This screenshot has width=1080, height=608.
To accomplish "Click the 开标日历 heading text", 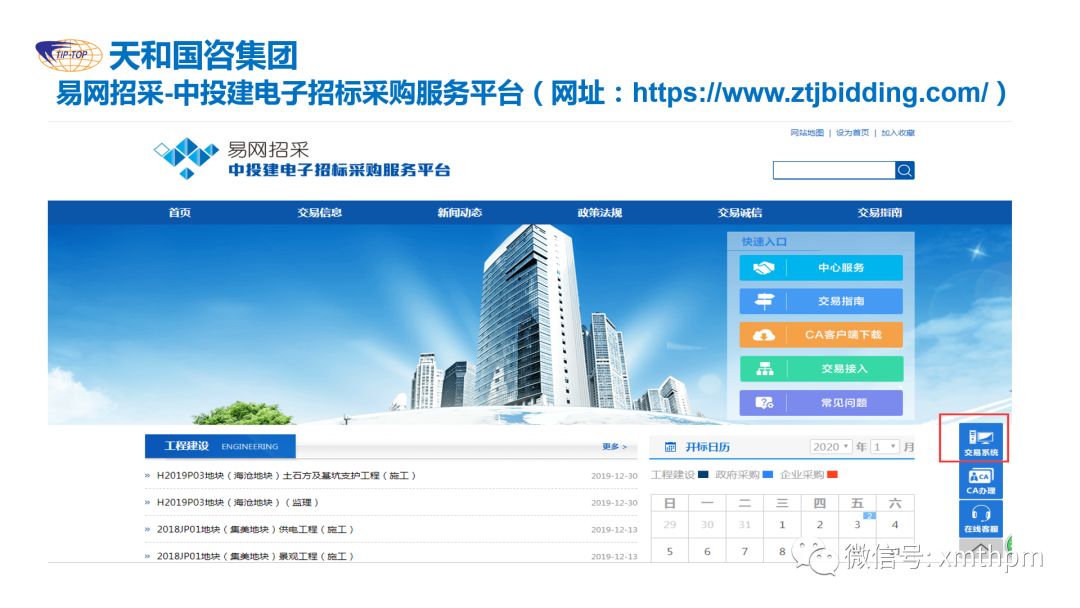I will click(x=707, y=447).
